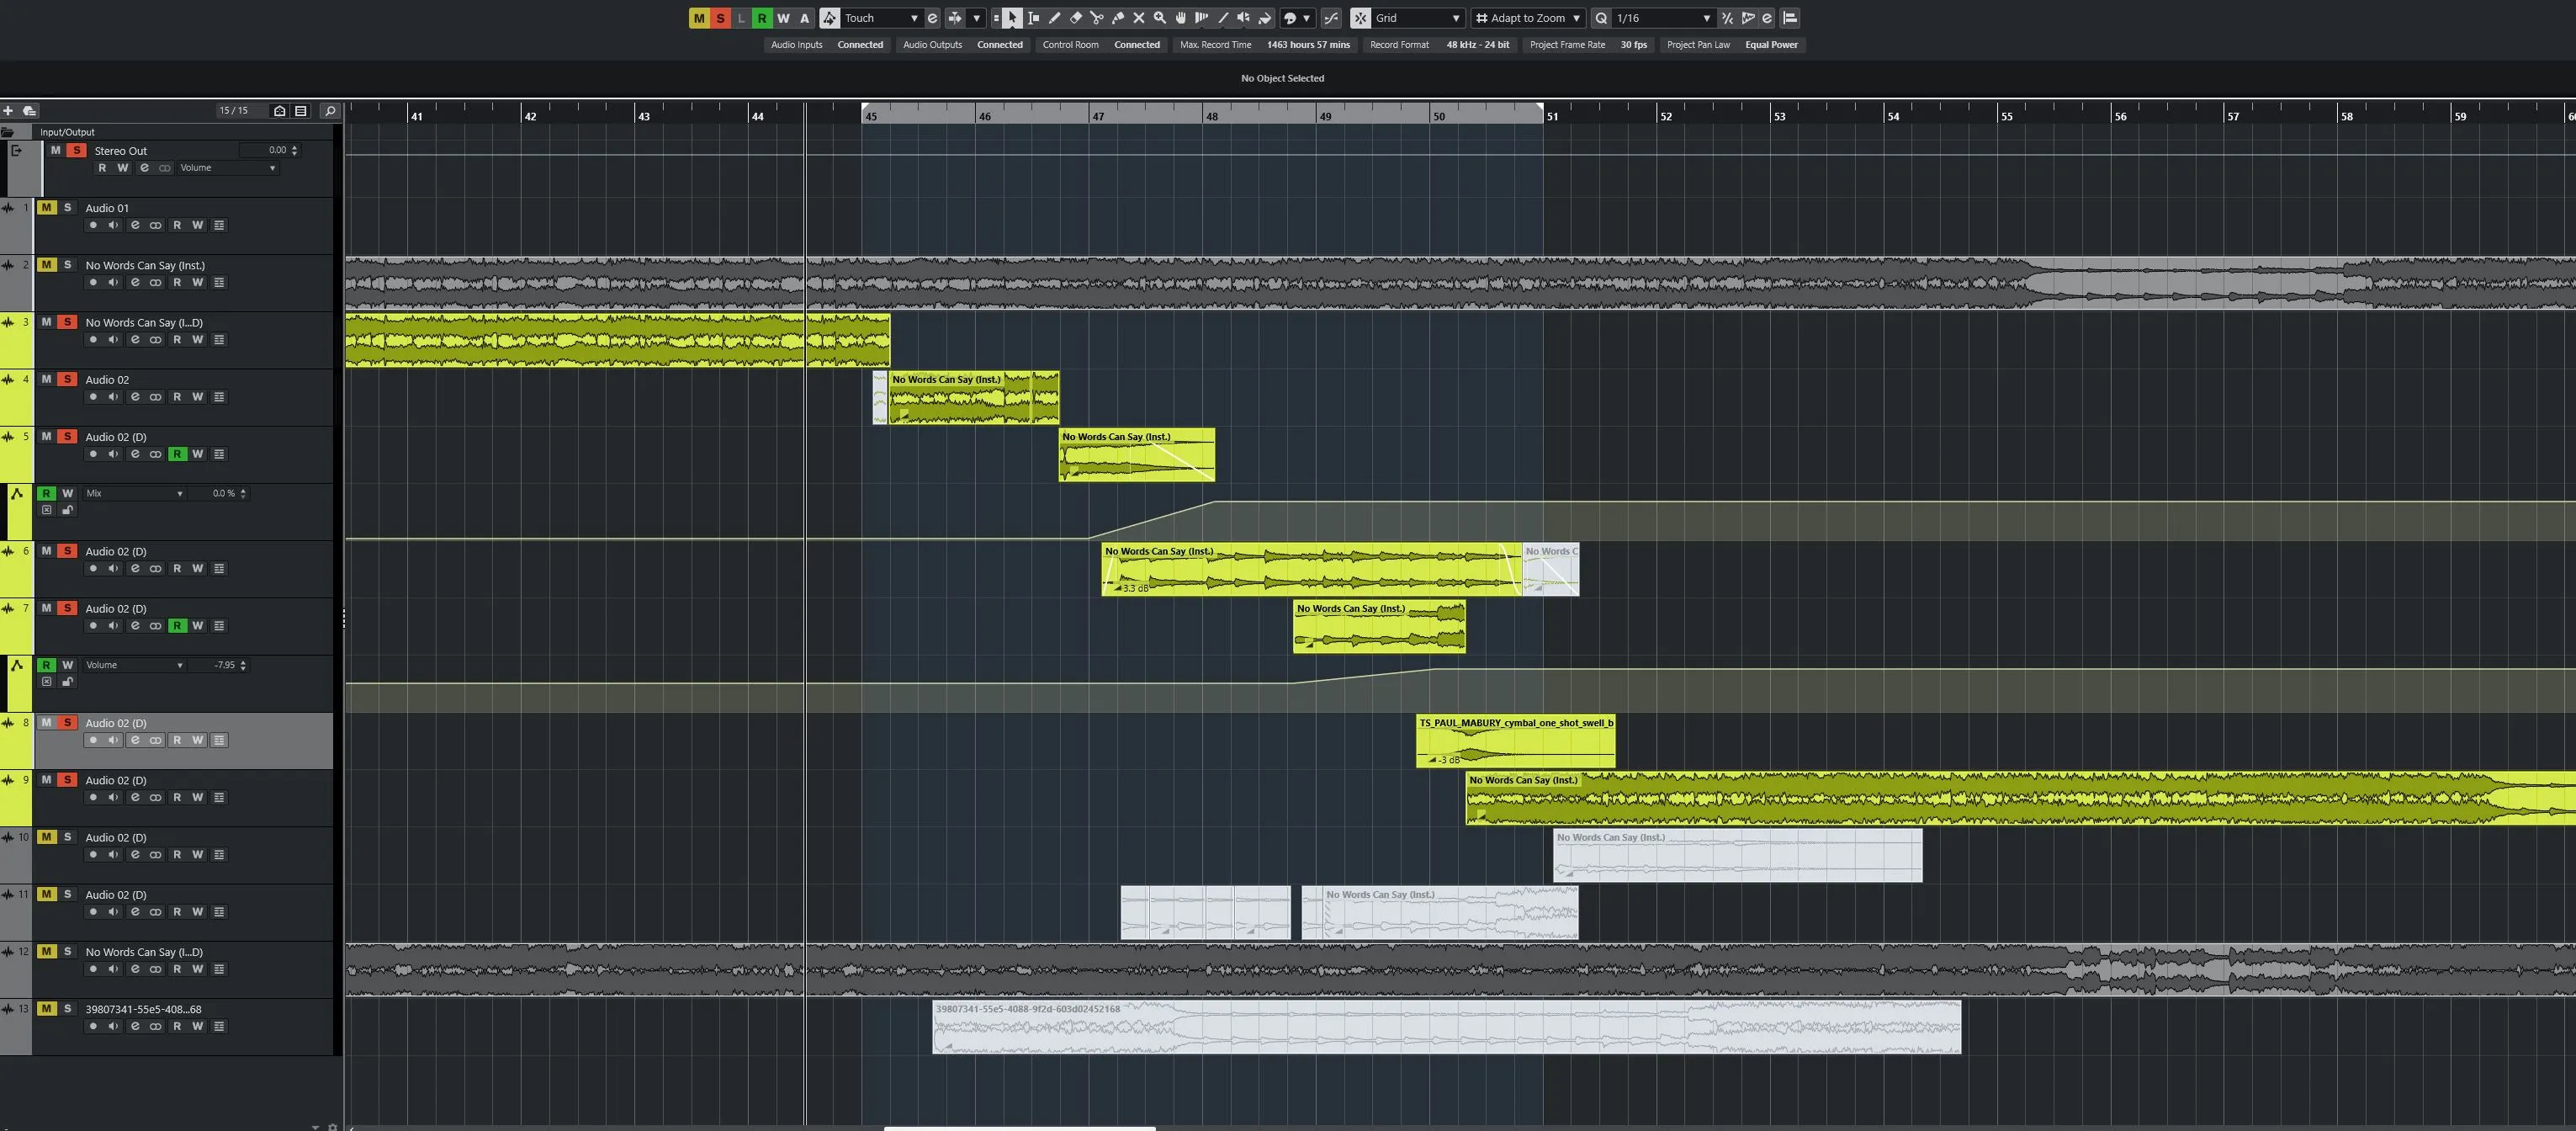2576x1131 pixels.
Task: Select the Zoom magnifier tool
Action: (x=1160, y=18)
